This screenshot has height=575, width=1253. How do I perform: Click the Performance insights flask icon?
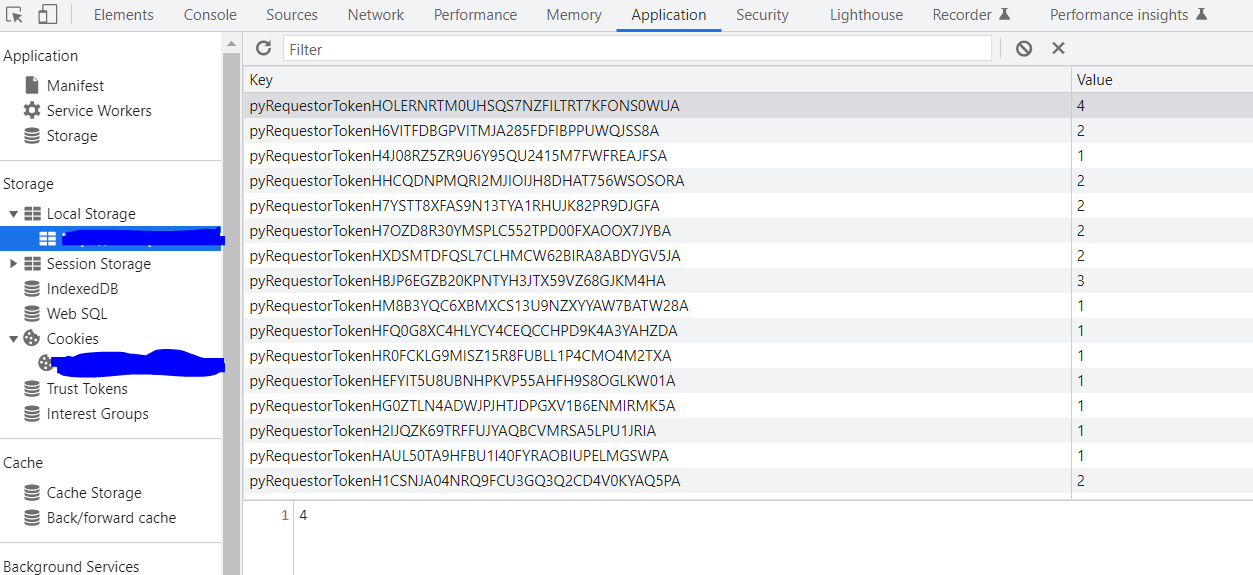click(x=1201, y=15)
